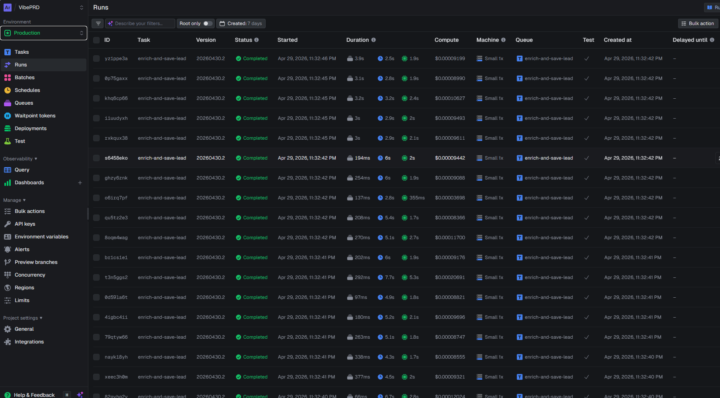Image resolution: width=720 pixels, height=398 pixels.
Task: Open the Production environment selector
Action: (x=44, y=33)
